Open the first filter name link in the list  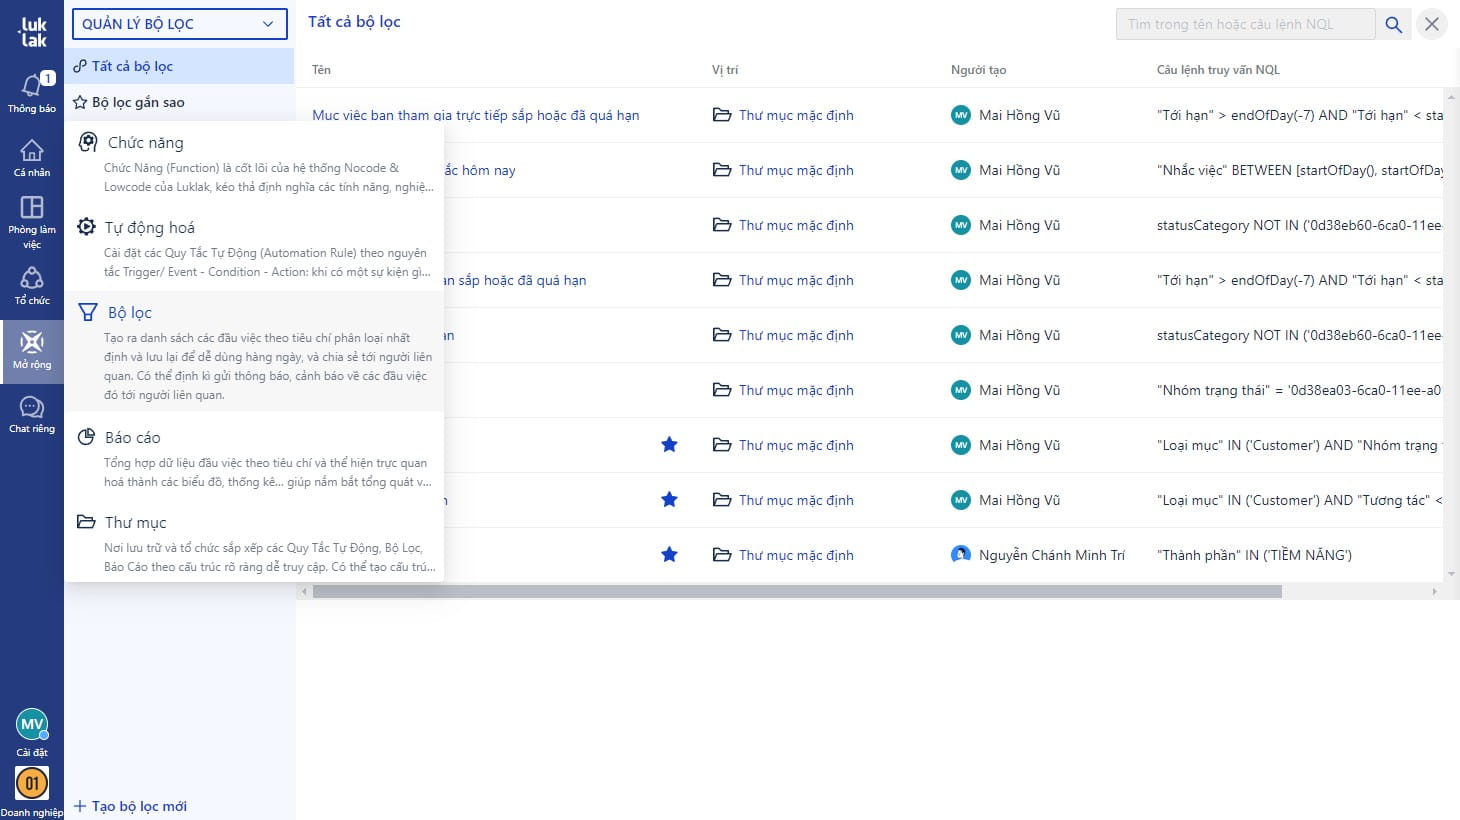[475, 115]
